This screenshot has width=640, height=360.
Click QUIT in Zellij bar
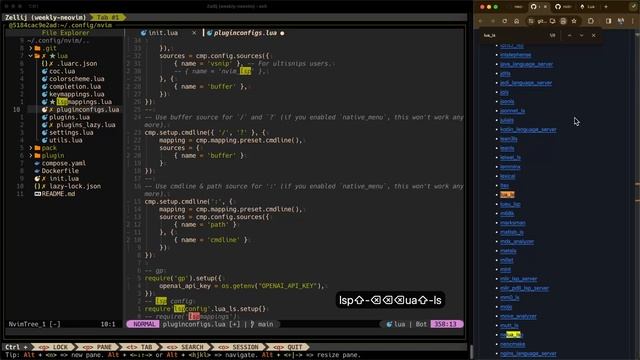point(289,347)
